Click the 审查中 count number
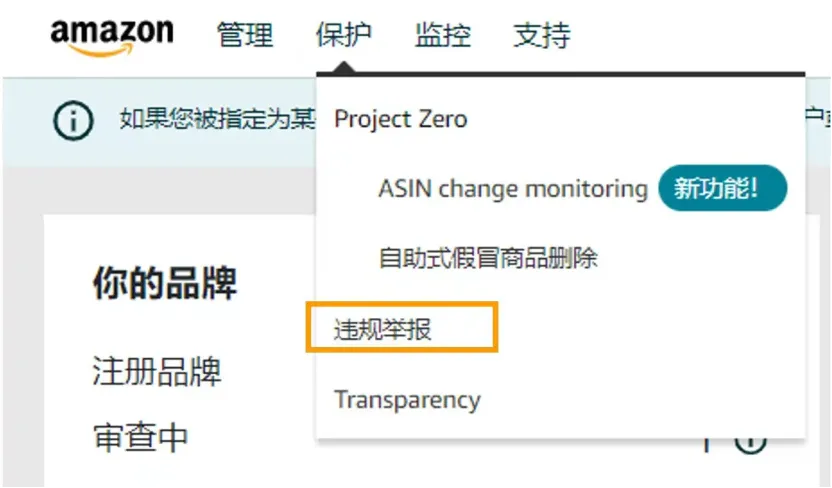 (x=706, y=441)
